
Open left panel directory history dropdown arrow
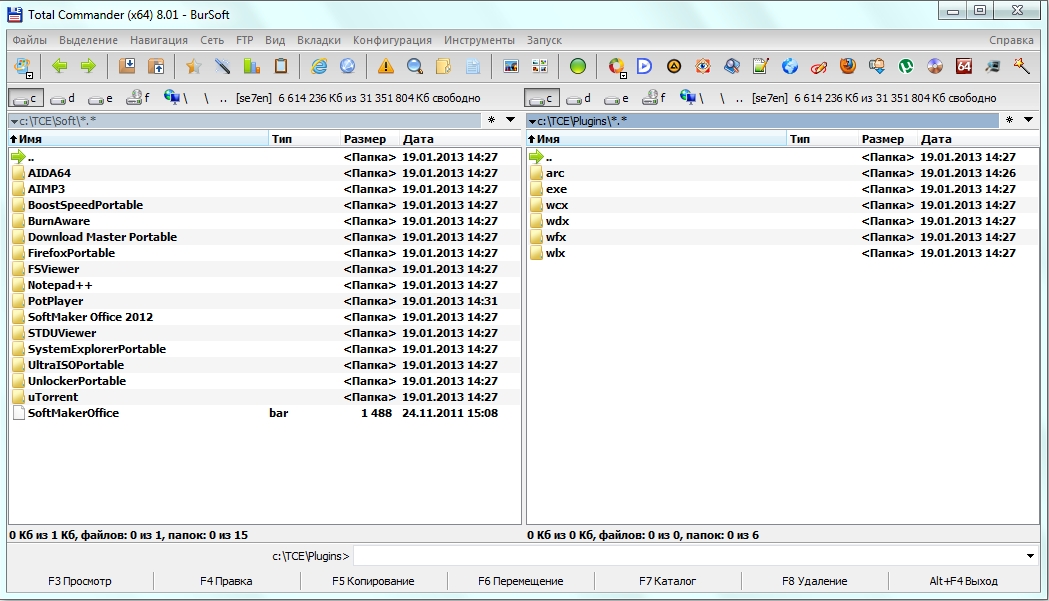click(511, 120)
